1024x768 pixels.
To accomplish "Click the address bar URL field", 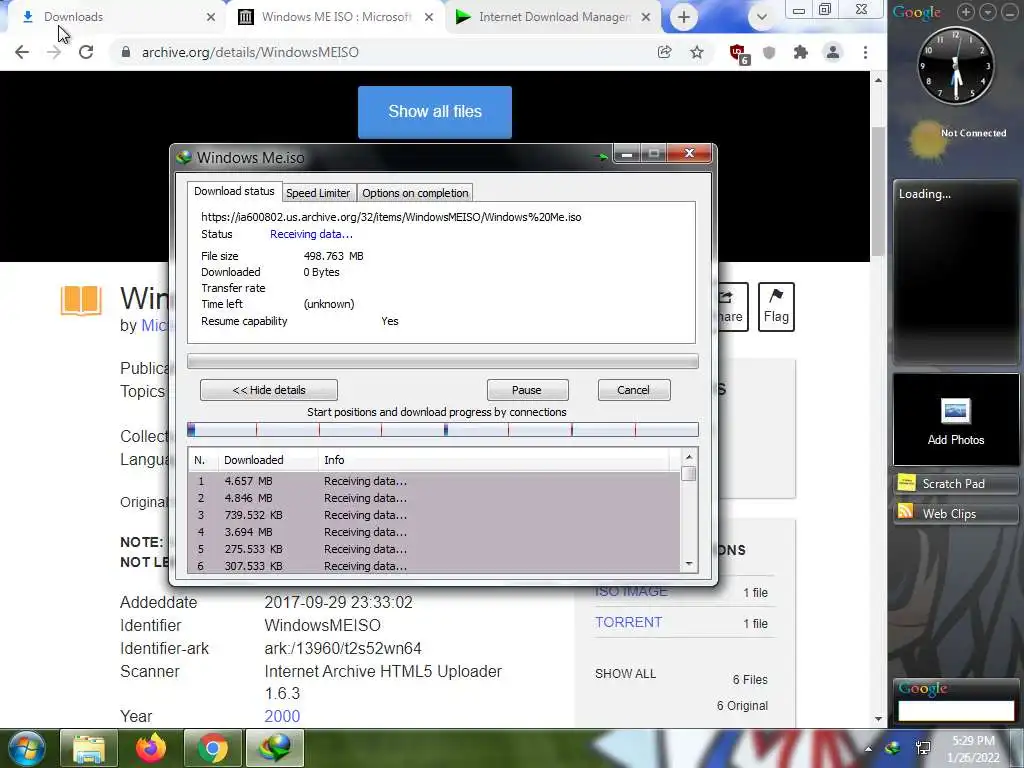I will pos(385,52).
